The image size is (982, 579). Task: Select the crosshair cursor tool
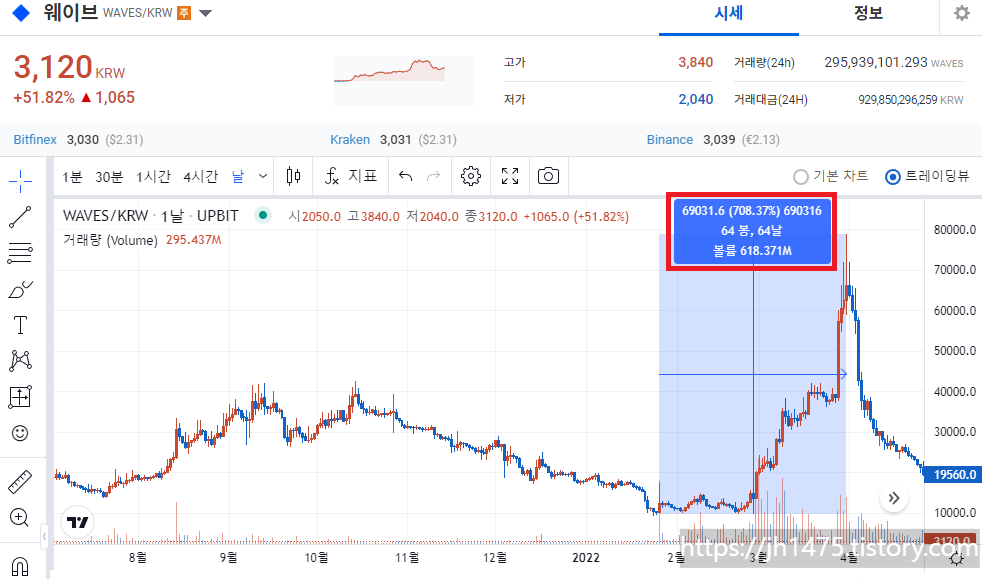click(20, 181)
